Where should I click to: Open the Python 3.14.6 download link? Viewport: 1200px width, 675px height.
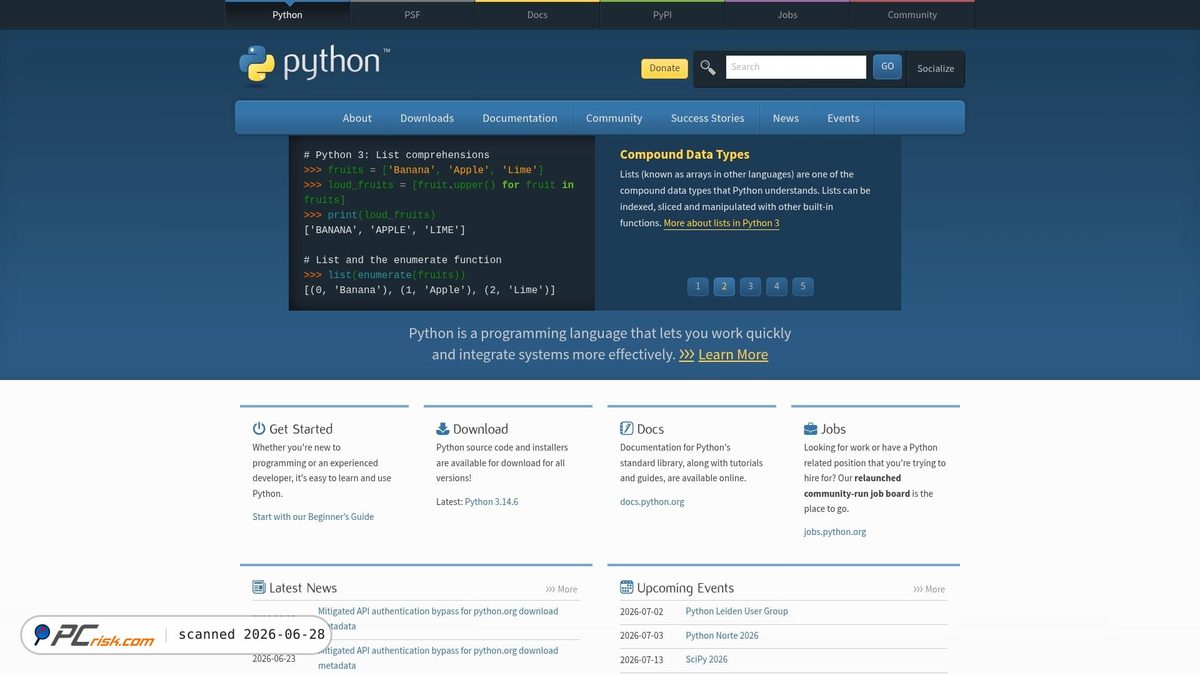coord(491,502)
